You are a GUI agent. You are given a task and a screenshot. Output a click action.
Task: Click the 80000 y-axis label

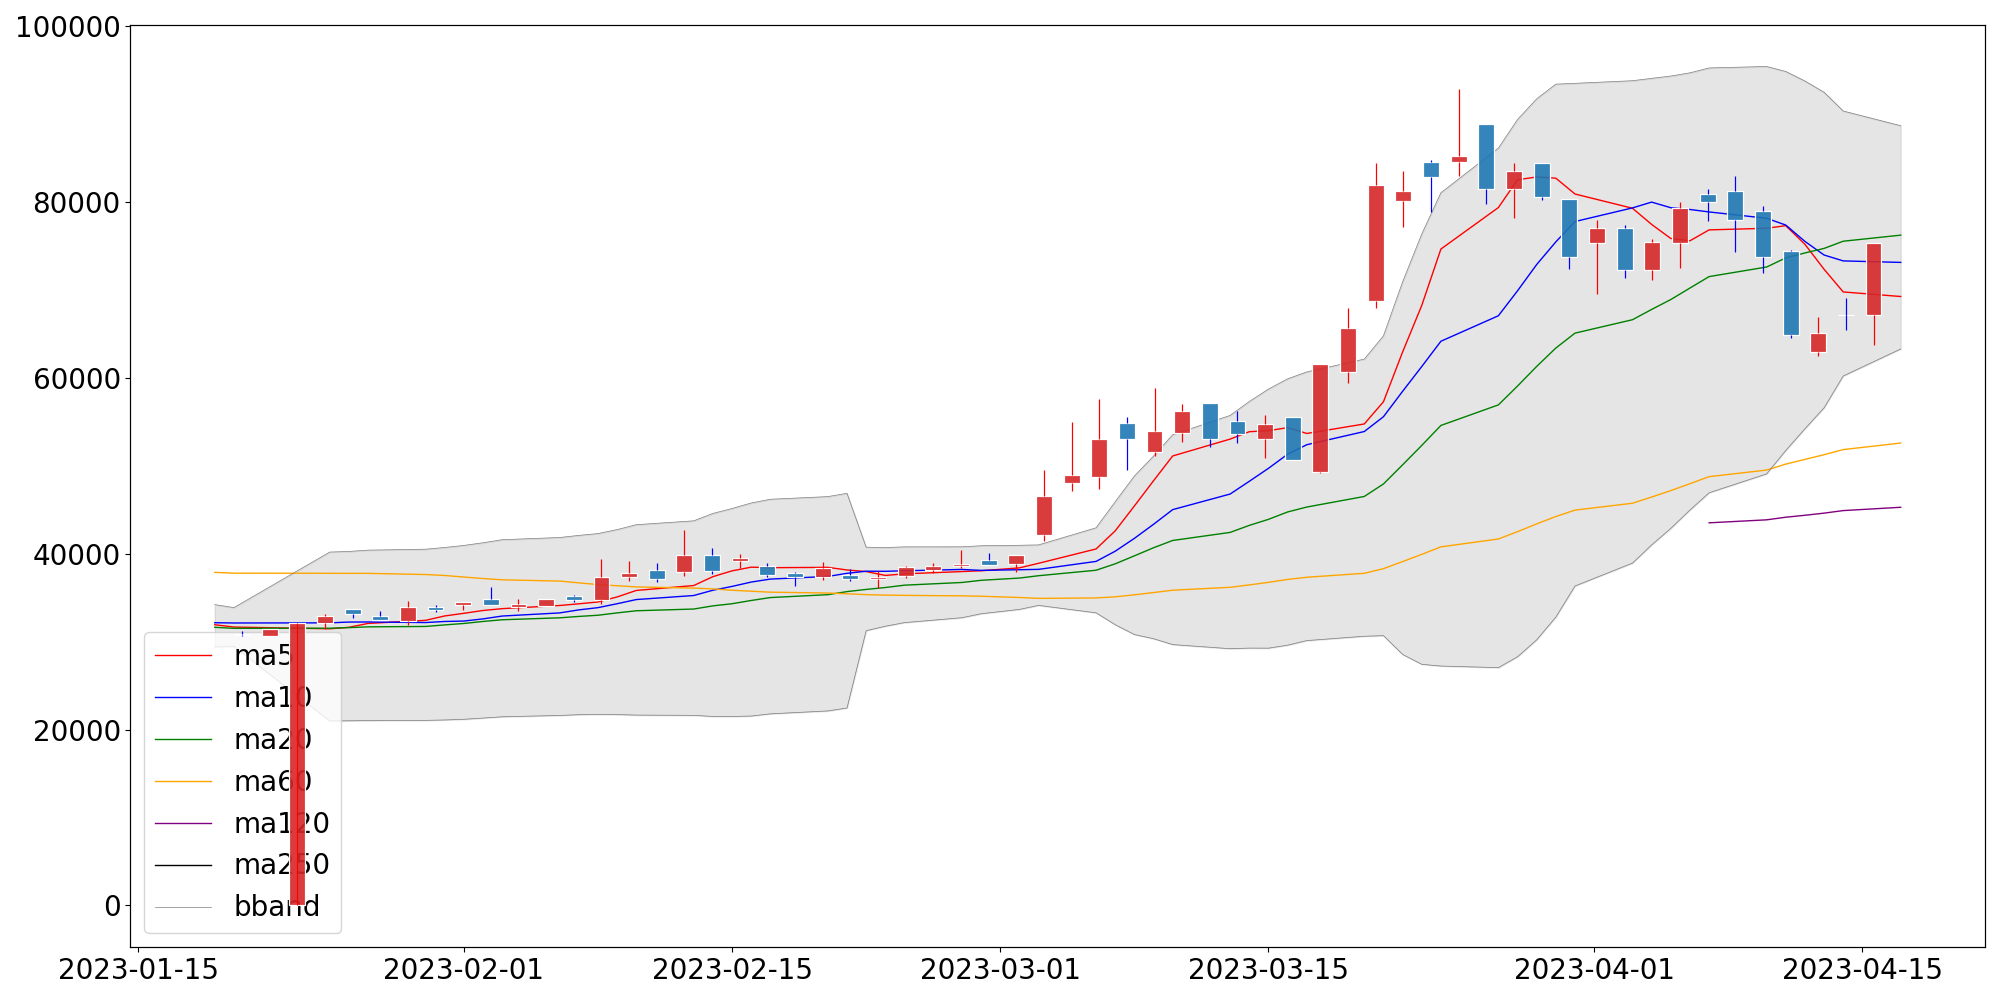pyautogui.click(x=77, y=203)
